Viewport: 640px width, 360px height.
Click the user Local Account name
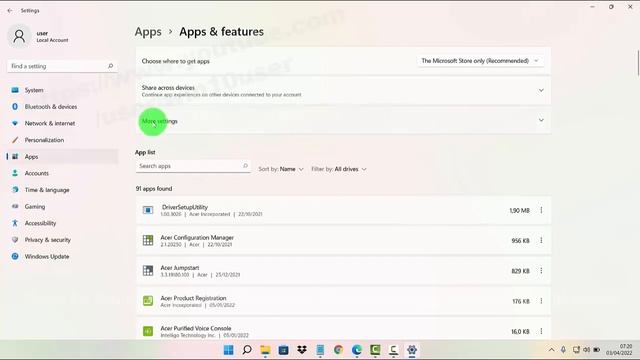pos(52,36)
